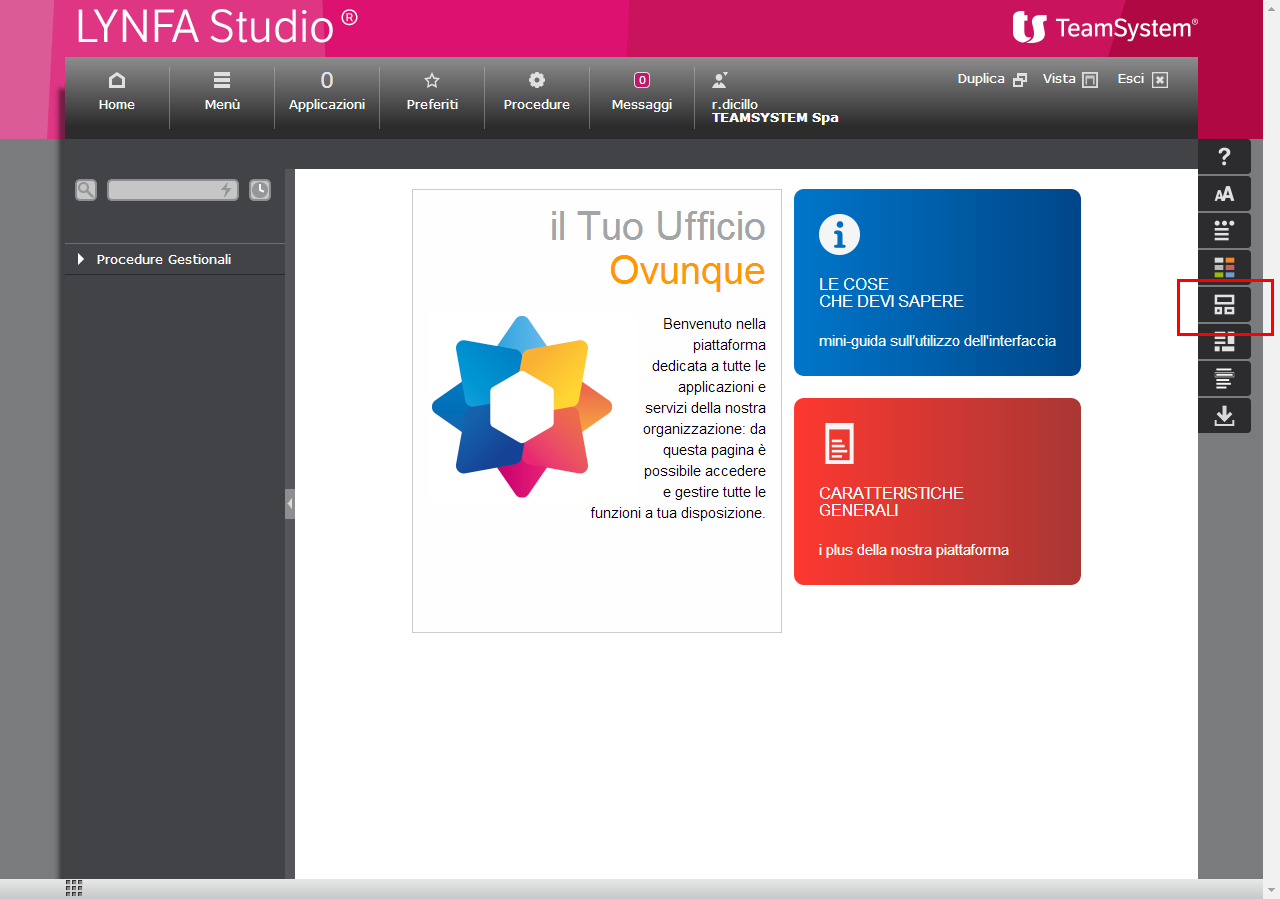This screenshot has height=899, width=1280.
Task: Click the dotted list layout icon
Action: click(x=1224, y=231)
